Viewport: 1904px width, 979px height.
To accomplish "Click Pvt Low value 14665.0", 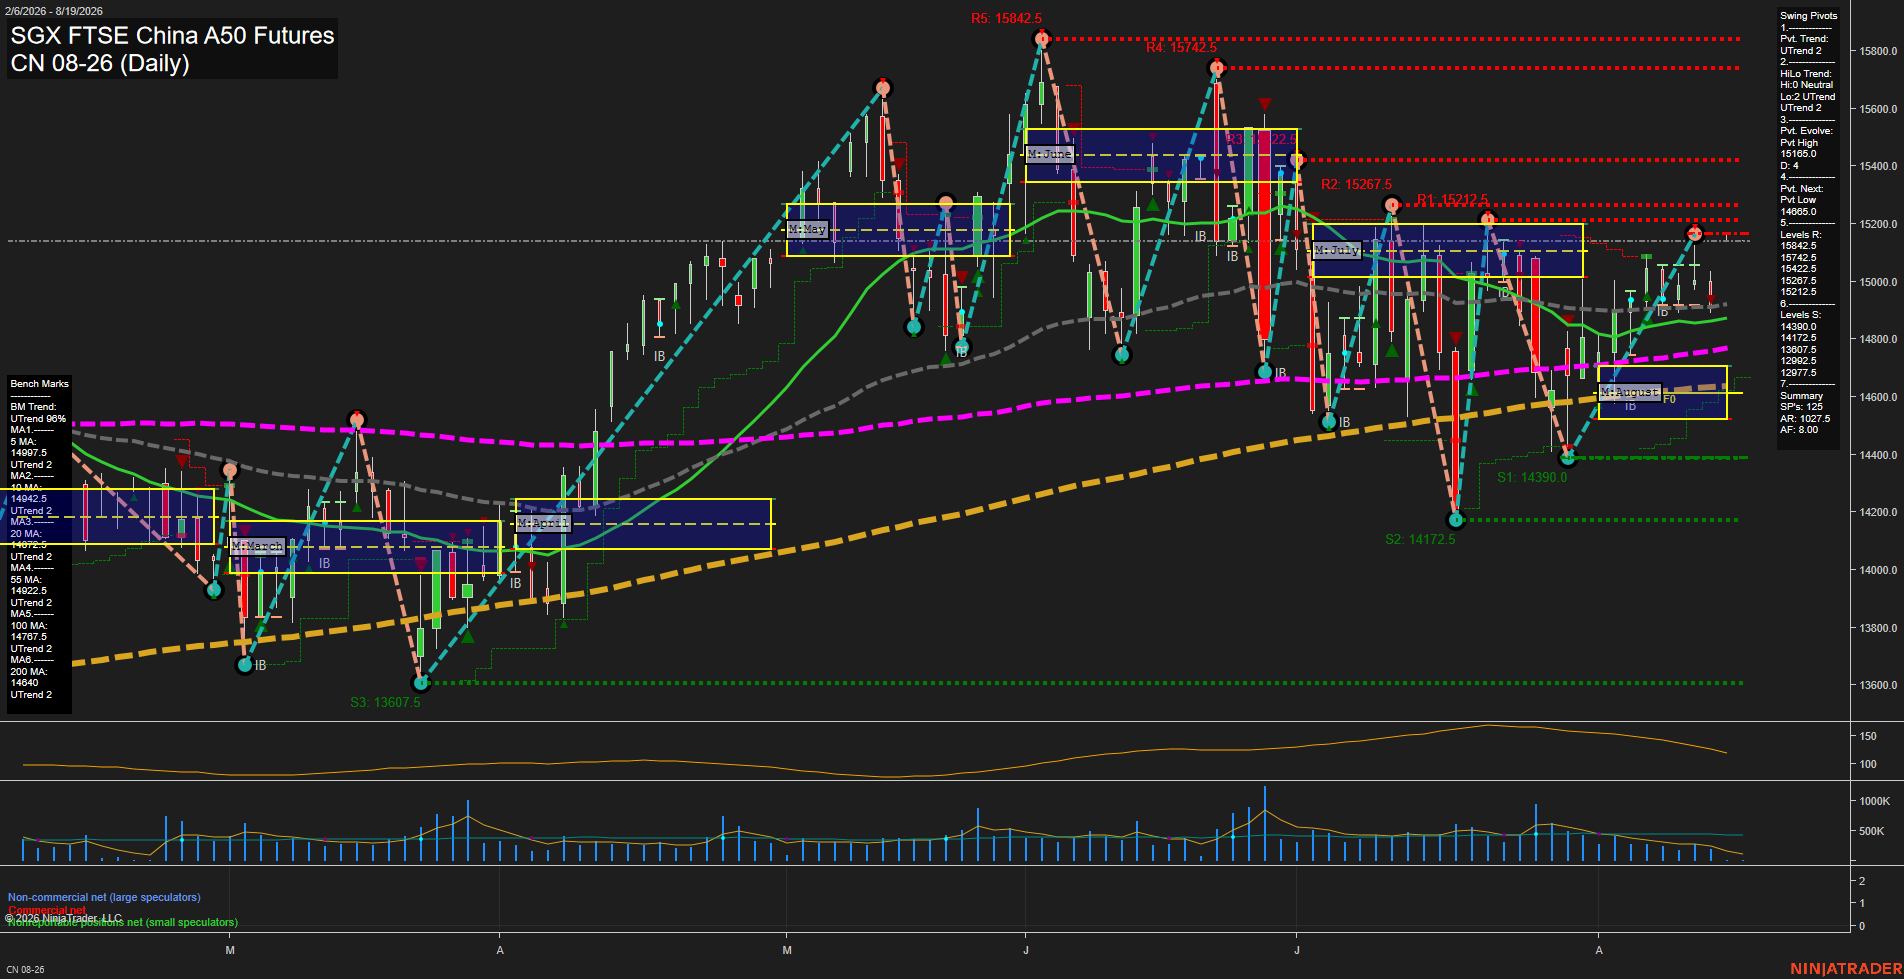I will tap(1798, 212).
